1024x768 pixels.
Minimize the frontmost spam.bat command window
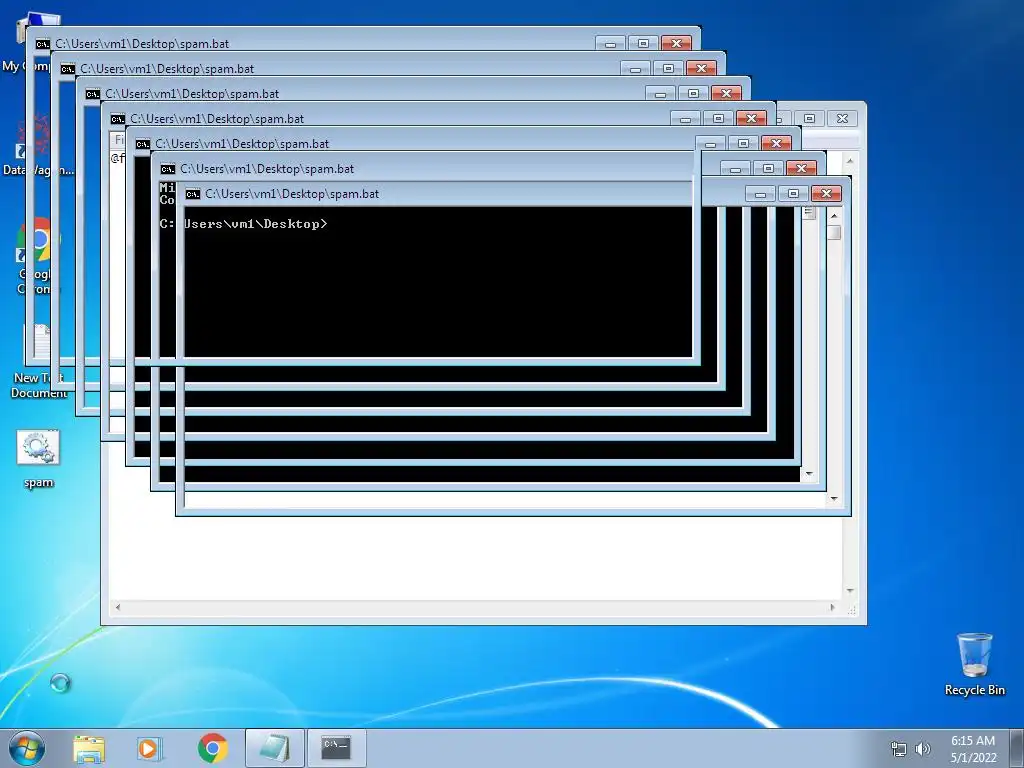(760, 193)
